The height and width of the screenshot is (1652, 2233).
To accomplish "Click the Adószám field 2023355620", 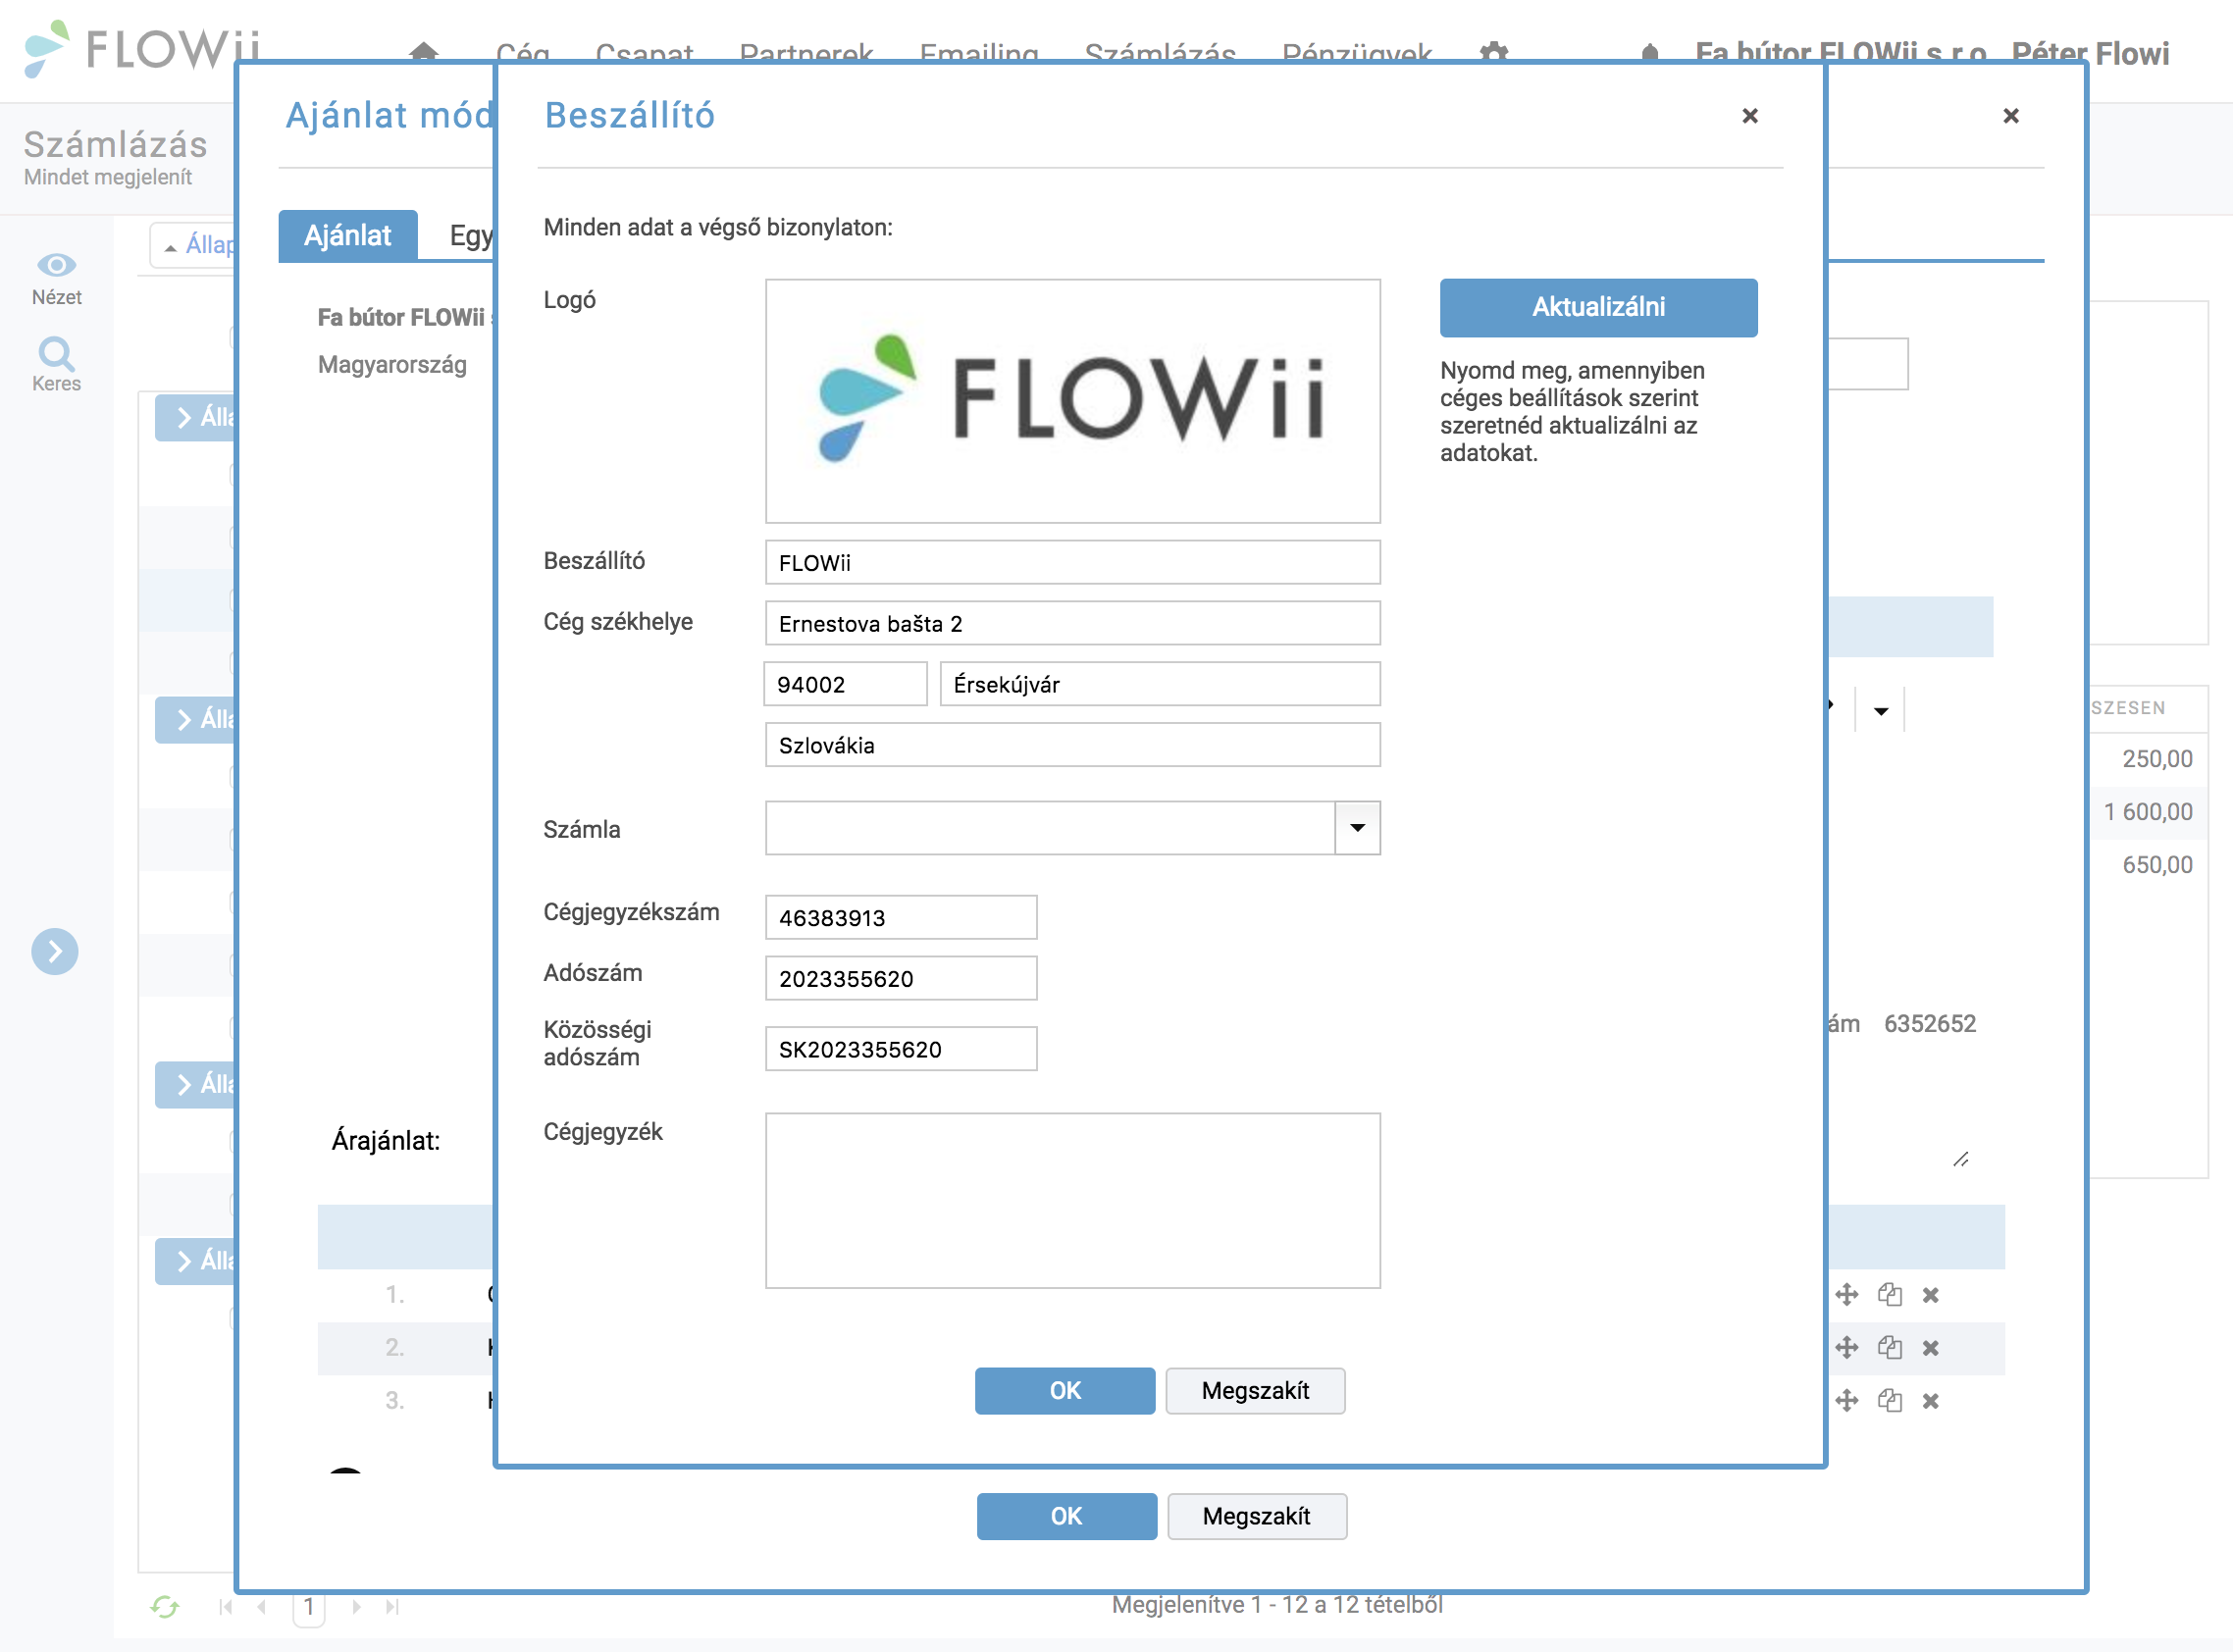I will [901, 978].
